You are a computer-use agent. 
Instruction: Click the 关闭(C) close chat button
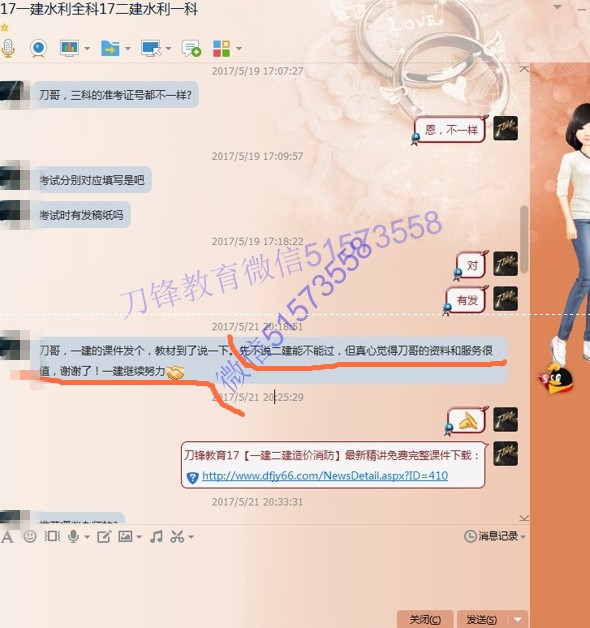click(425, 619)
